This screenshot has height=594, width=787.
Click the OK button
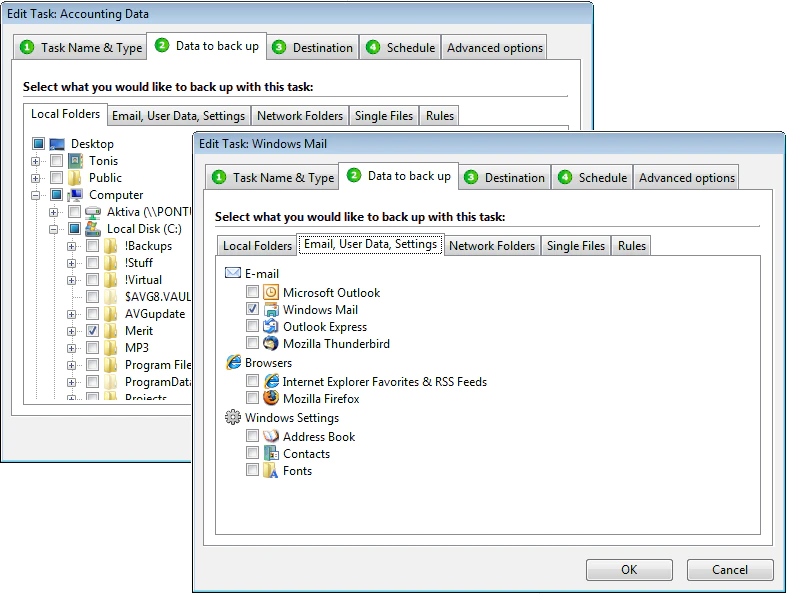coord(629,569)
